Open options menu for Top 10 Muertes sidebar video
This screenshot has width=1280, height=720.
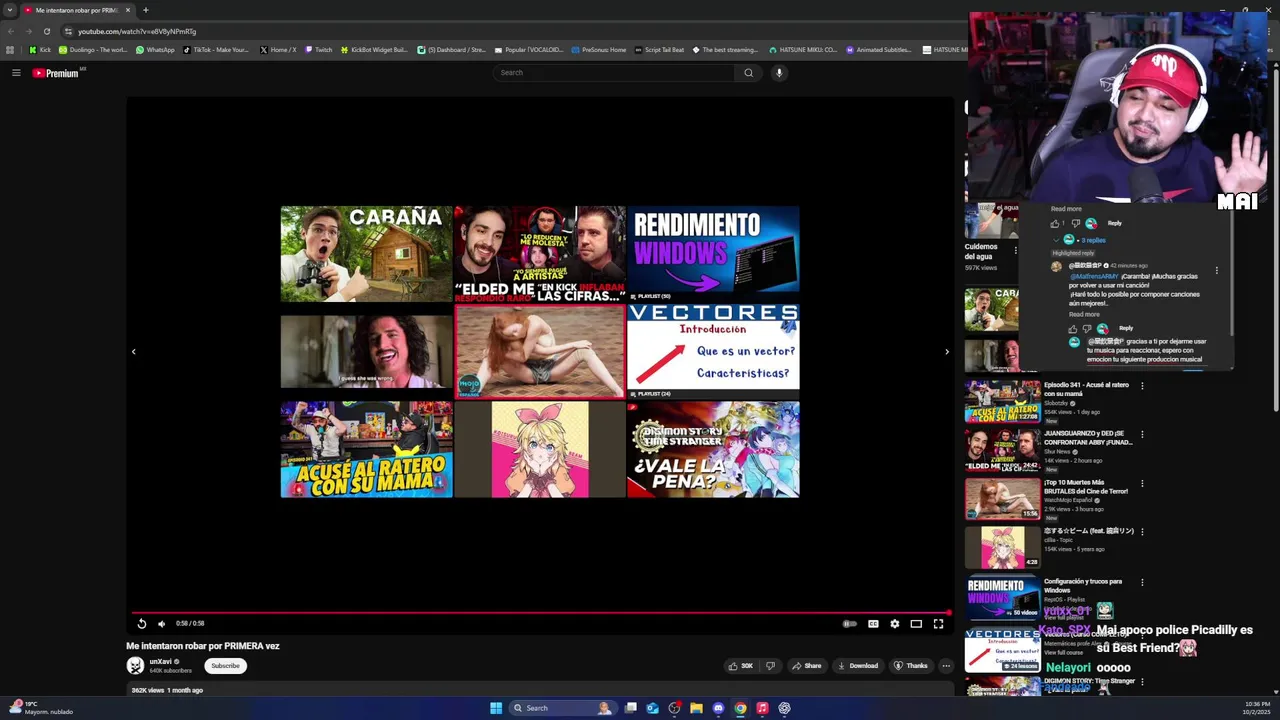[1142, 484]
